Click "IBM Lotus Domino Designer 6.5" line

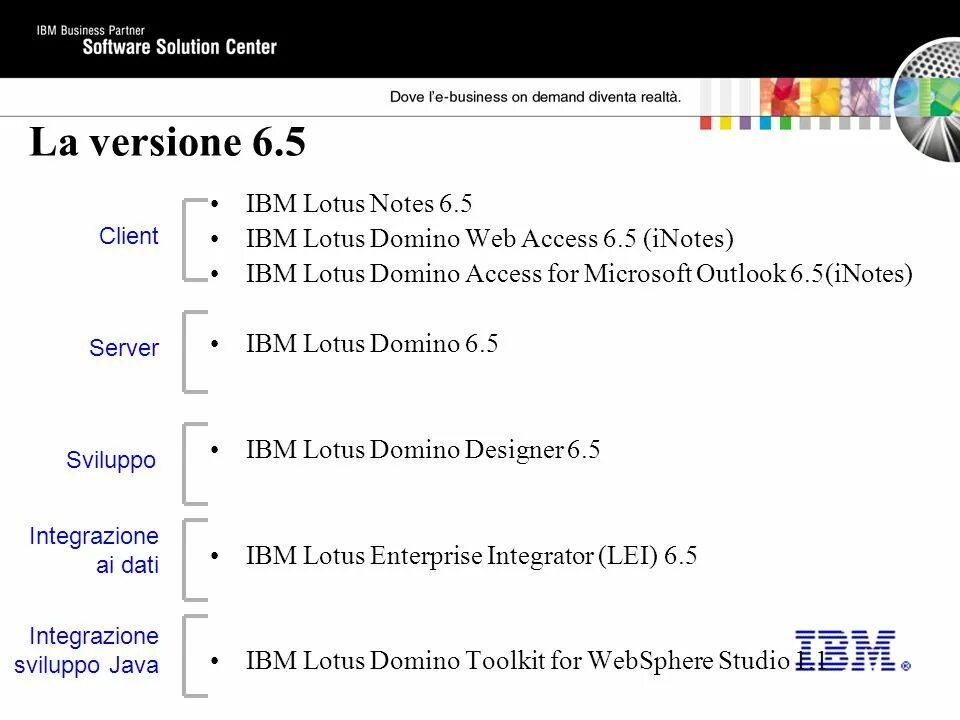423,450
